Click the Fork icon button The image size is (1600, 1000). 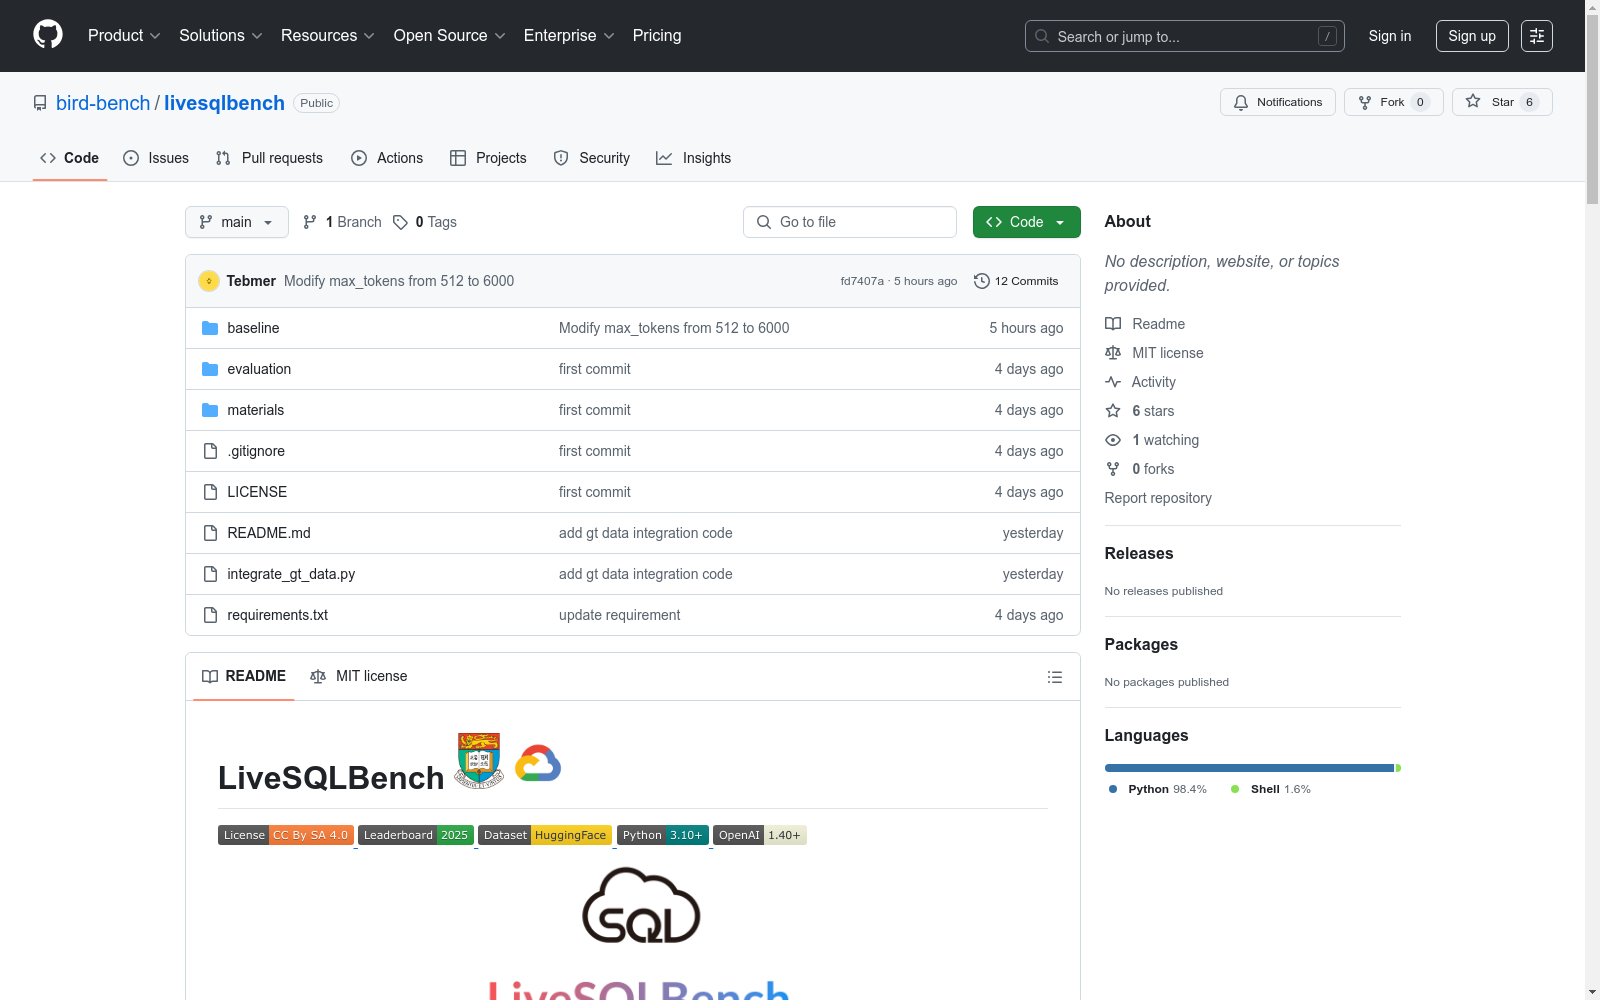point(1393,102)
